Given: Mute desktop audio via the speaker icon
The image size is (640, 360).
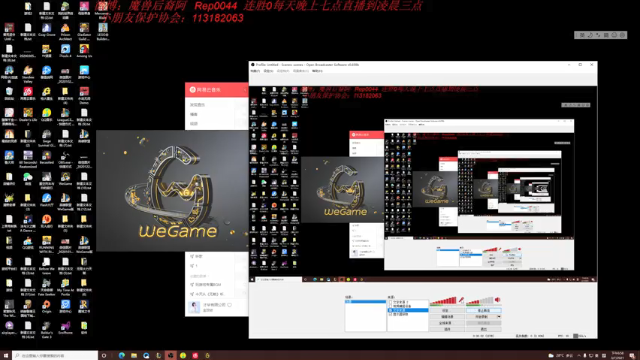Looking at the screenshot, I should pyautogui.click(x=498, y=300).
